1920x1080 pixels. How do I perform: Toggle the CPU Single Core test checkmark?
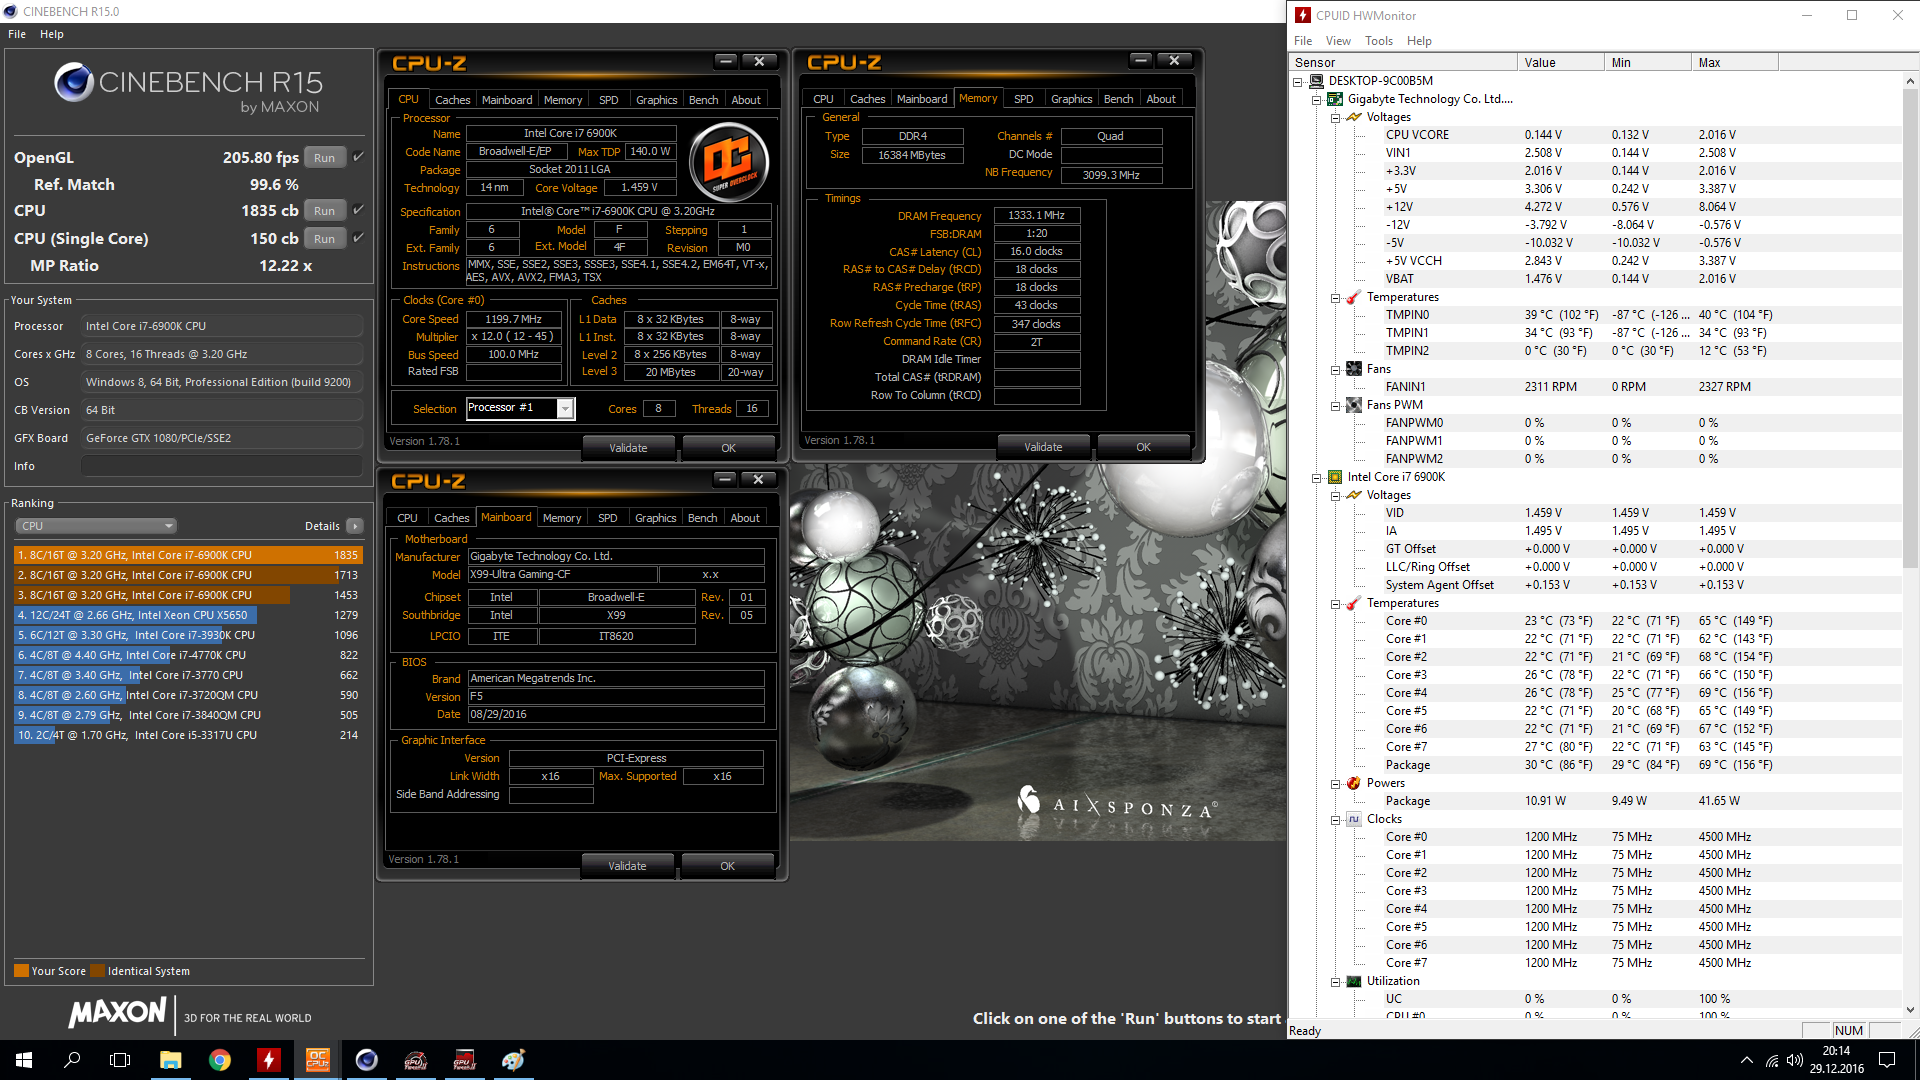[x=358, y=238]
